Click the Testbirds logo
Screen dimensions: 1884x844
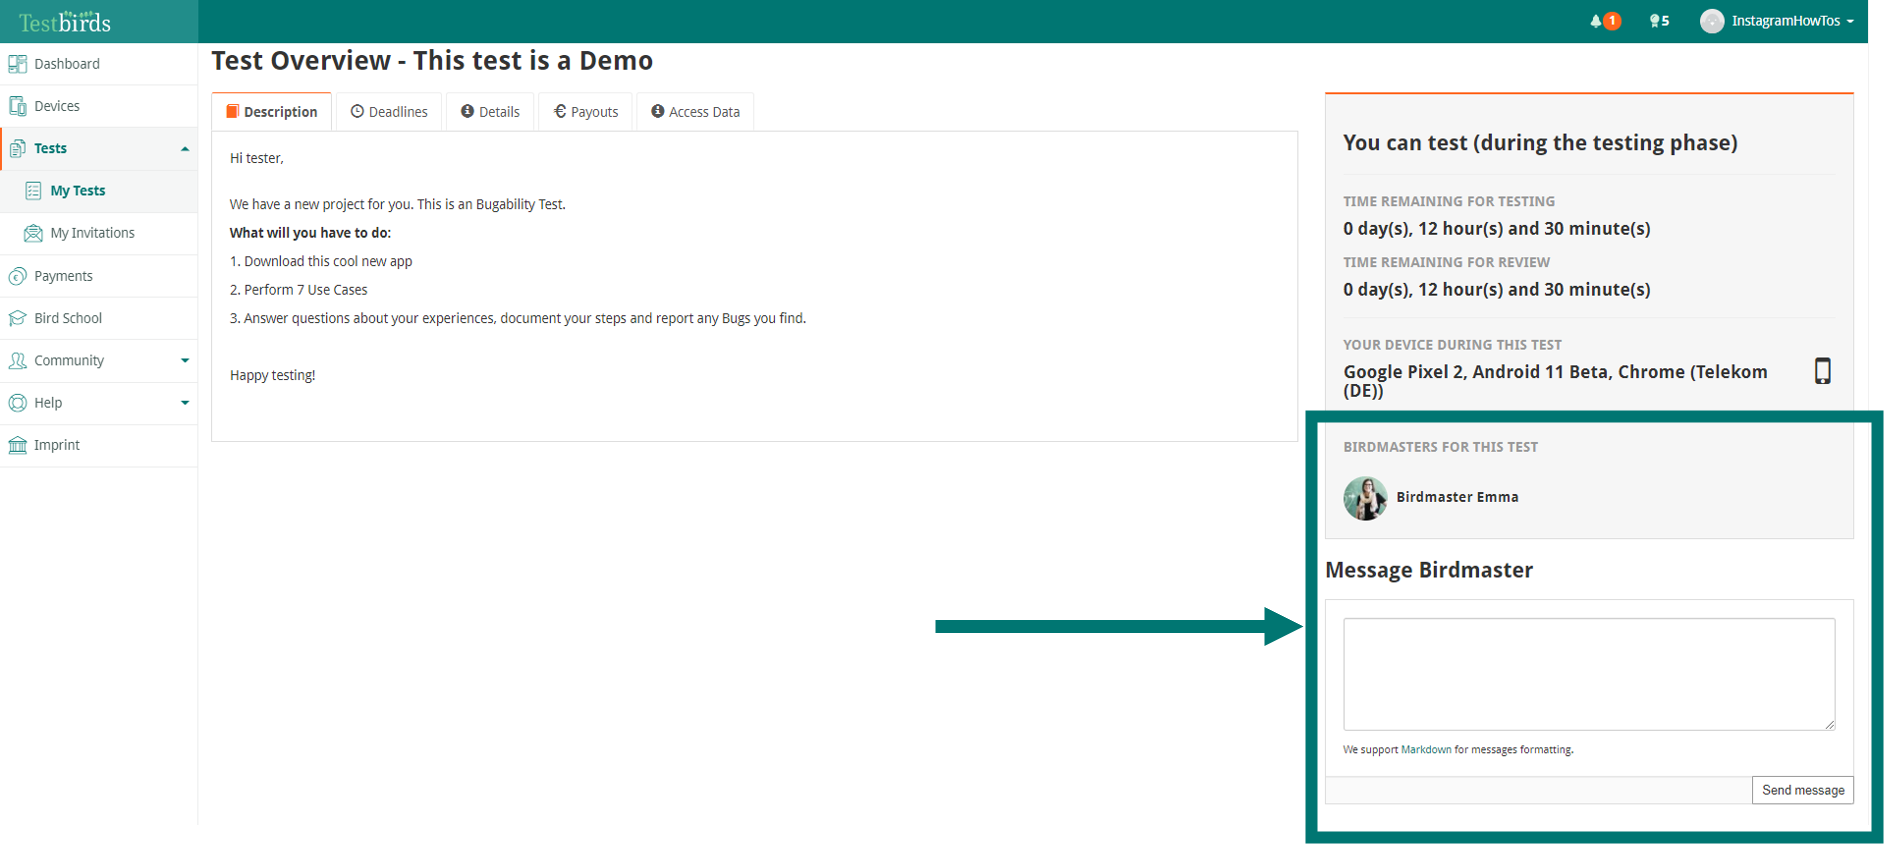point(65,21)
